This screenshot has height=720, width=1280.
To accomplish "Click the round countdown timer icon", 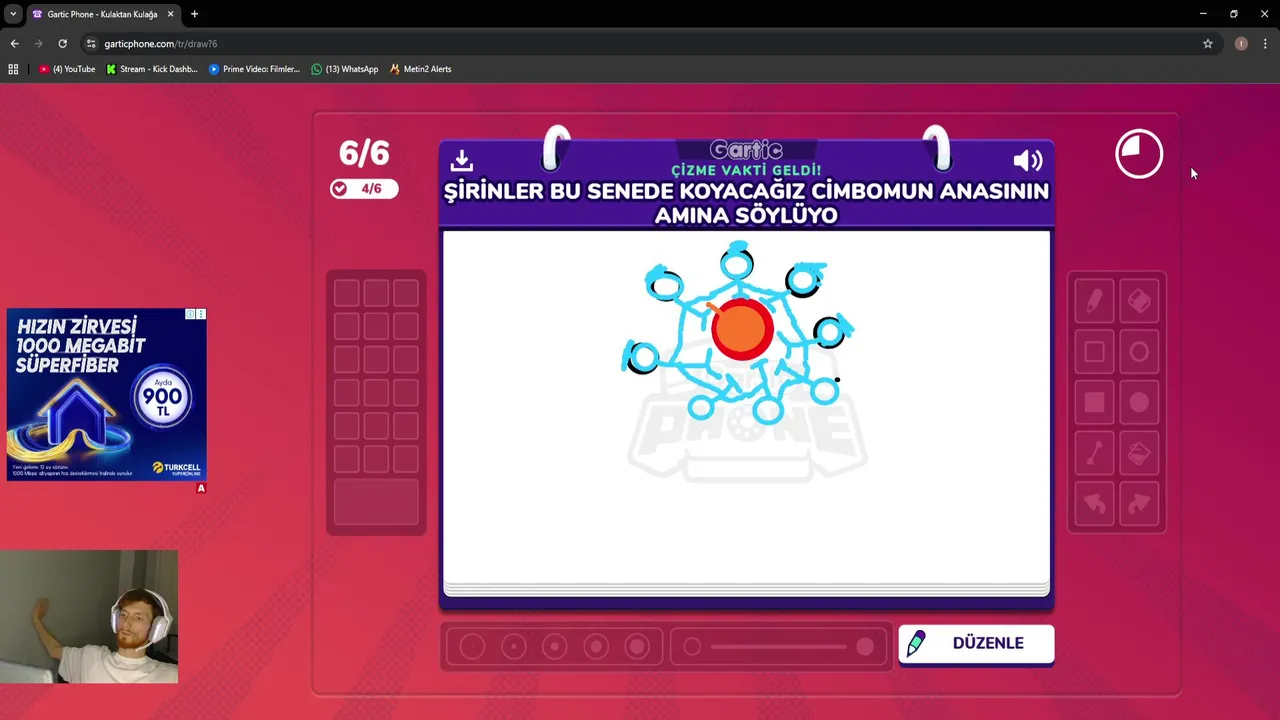I will 1139,154.
